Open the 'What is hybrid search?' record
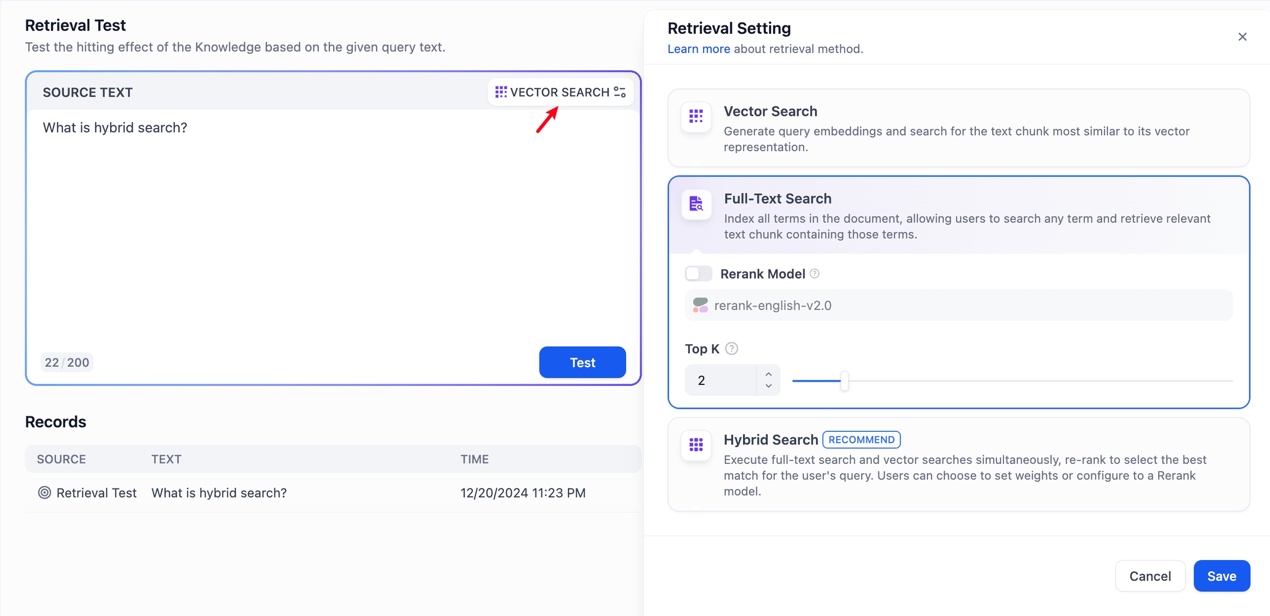 pos(219,493)
